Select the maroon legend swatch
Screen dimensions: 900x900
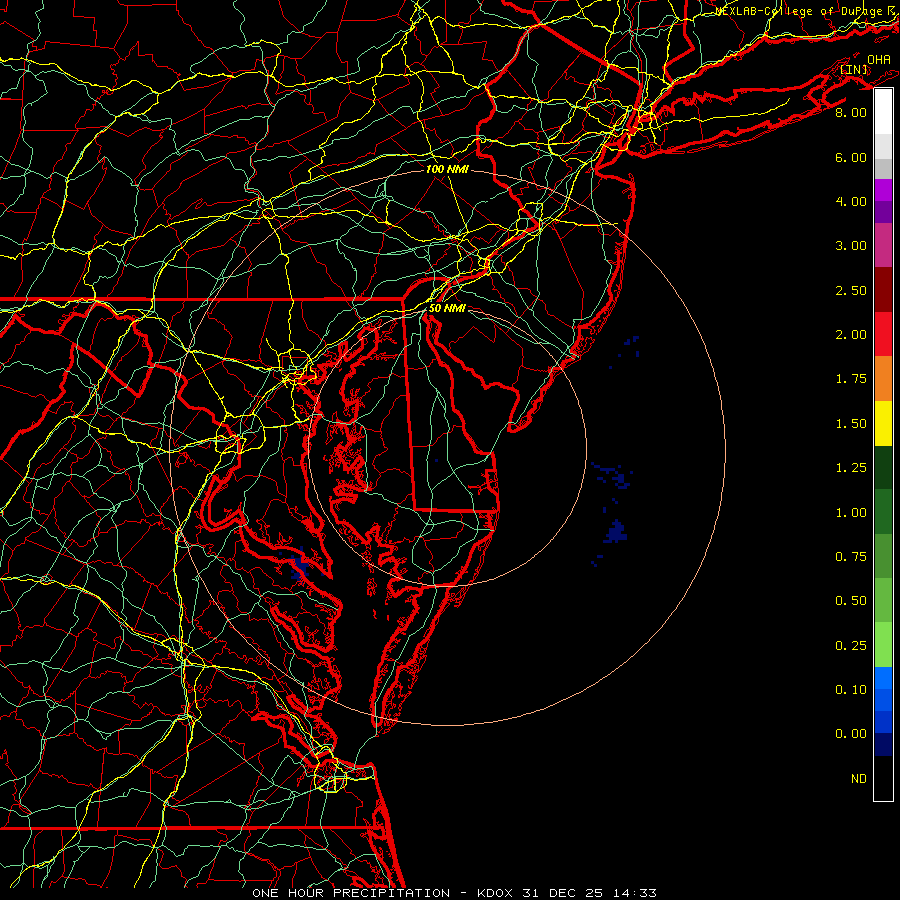pyautogui.click(x=883, y=290)
